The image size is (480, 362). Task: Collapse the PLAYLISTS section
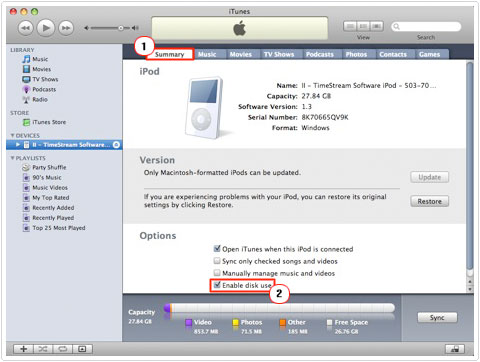(x=12, y=158)
